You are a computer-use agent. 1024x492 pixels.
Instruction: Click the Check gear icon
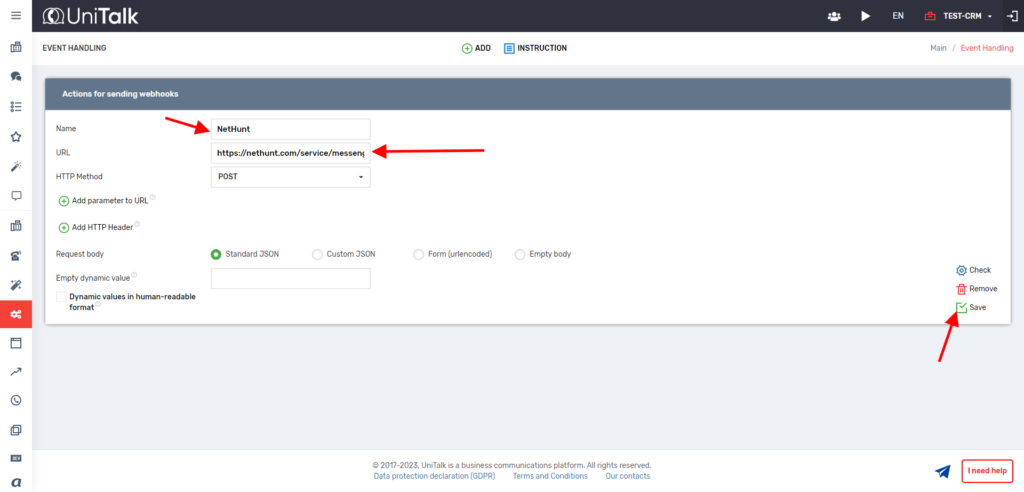tap(961, 270)
